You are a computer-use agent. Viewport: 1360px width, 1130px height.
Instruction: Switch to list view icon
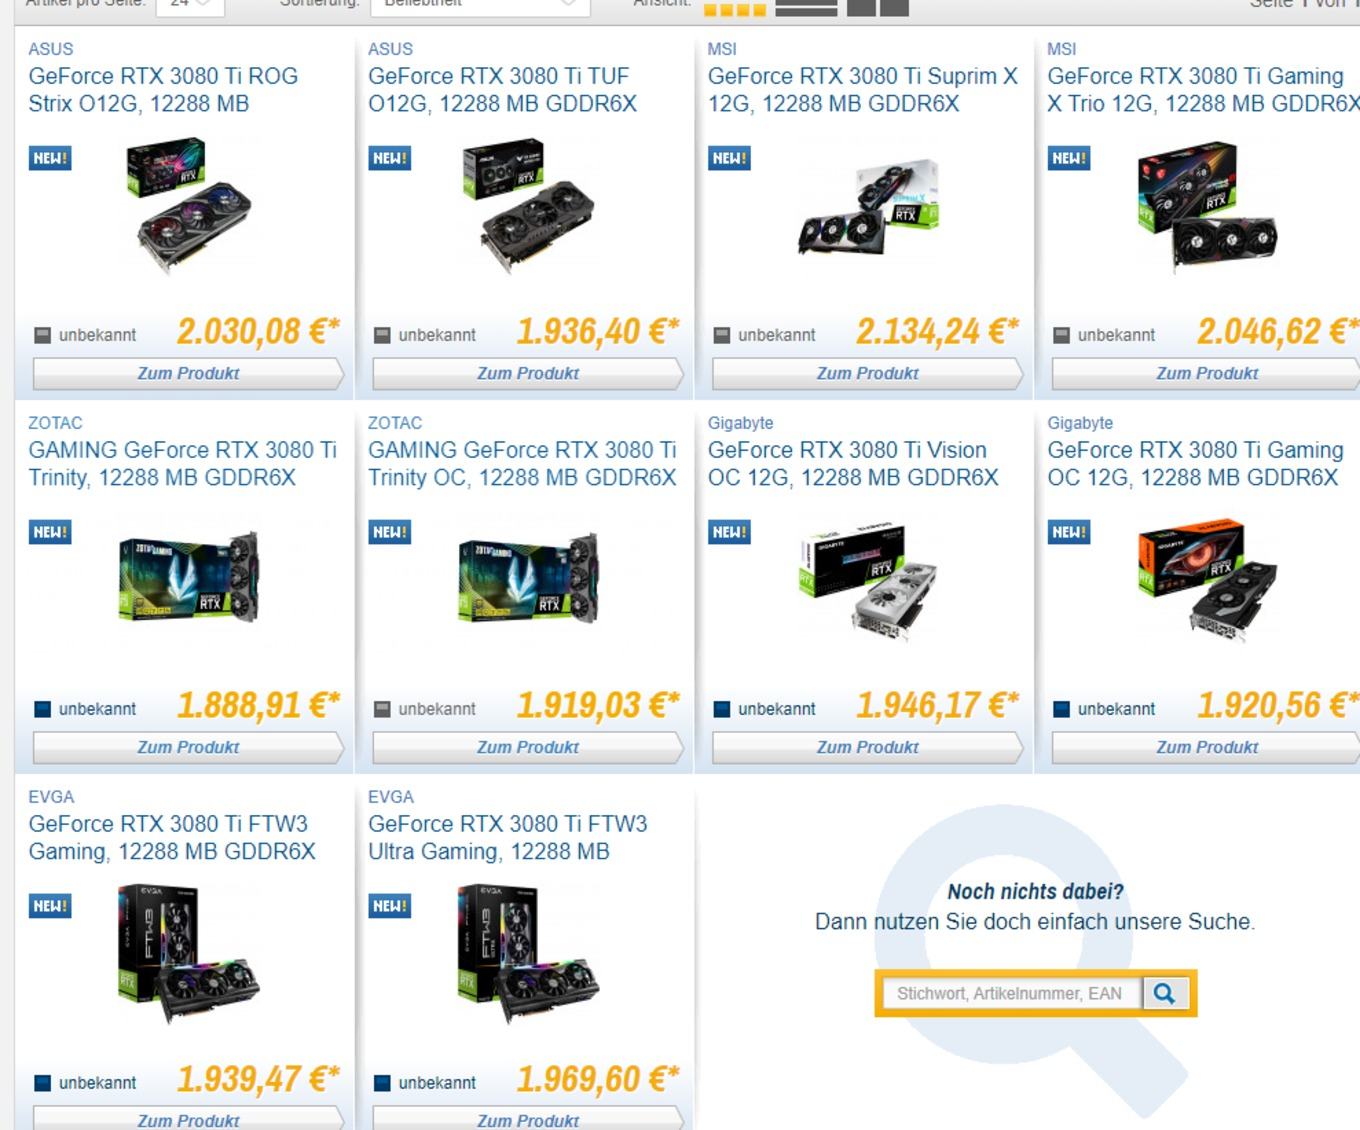[806, 8]
